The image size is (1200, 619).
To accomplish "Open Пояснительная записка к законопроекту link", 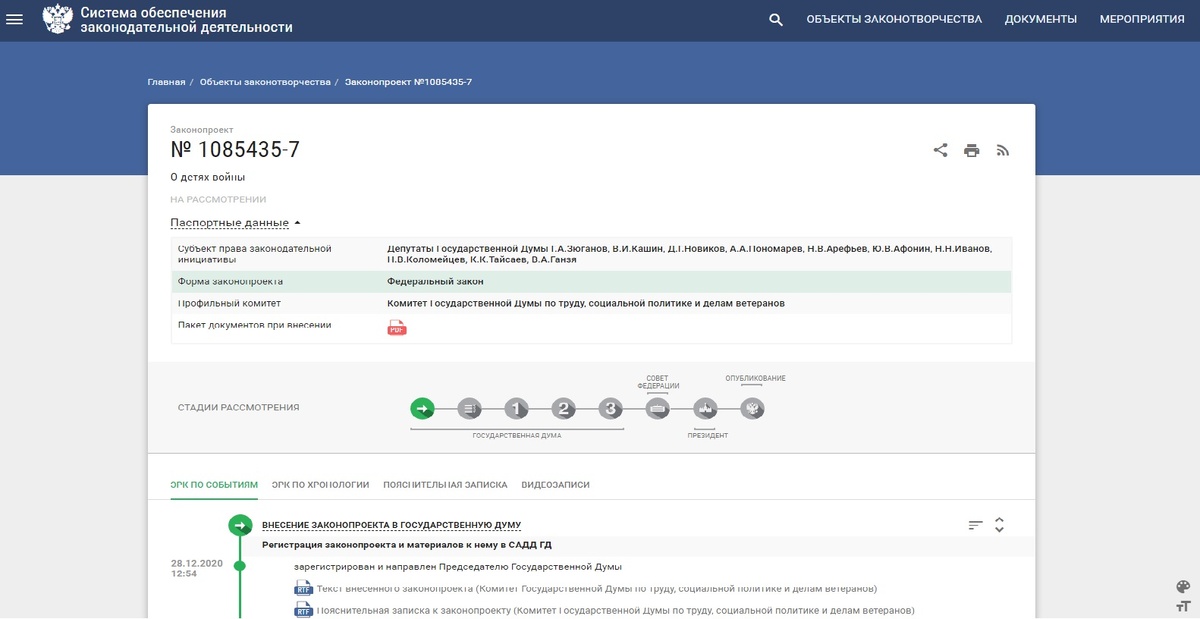I will pos(615,610).
